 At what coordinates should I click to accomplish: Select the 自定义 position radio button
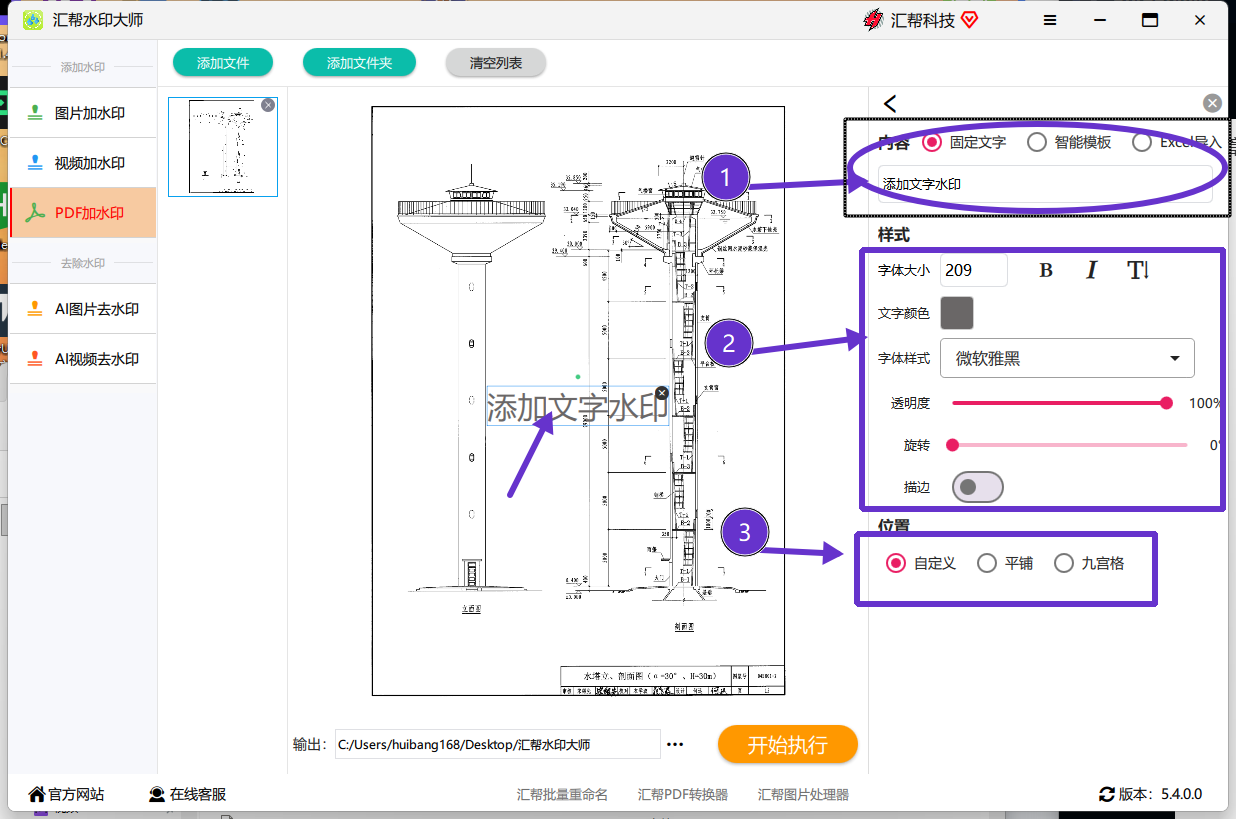pos(896,563)
